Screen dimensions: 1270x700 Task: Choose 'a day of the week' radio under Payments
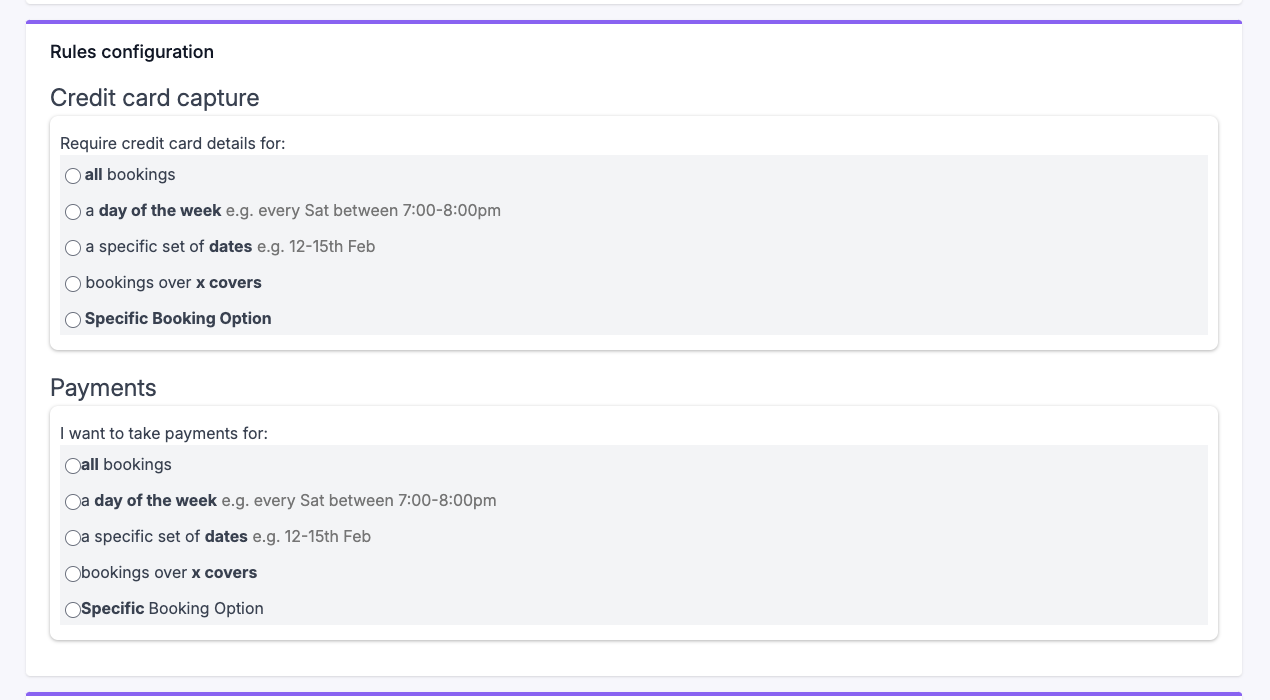[x=73, y=502]
